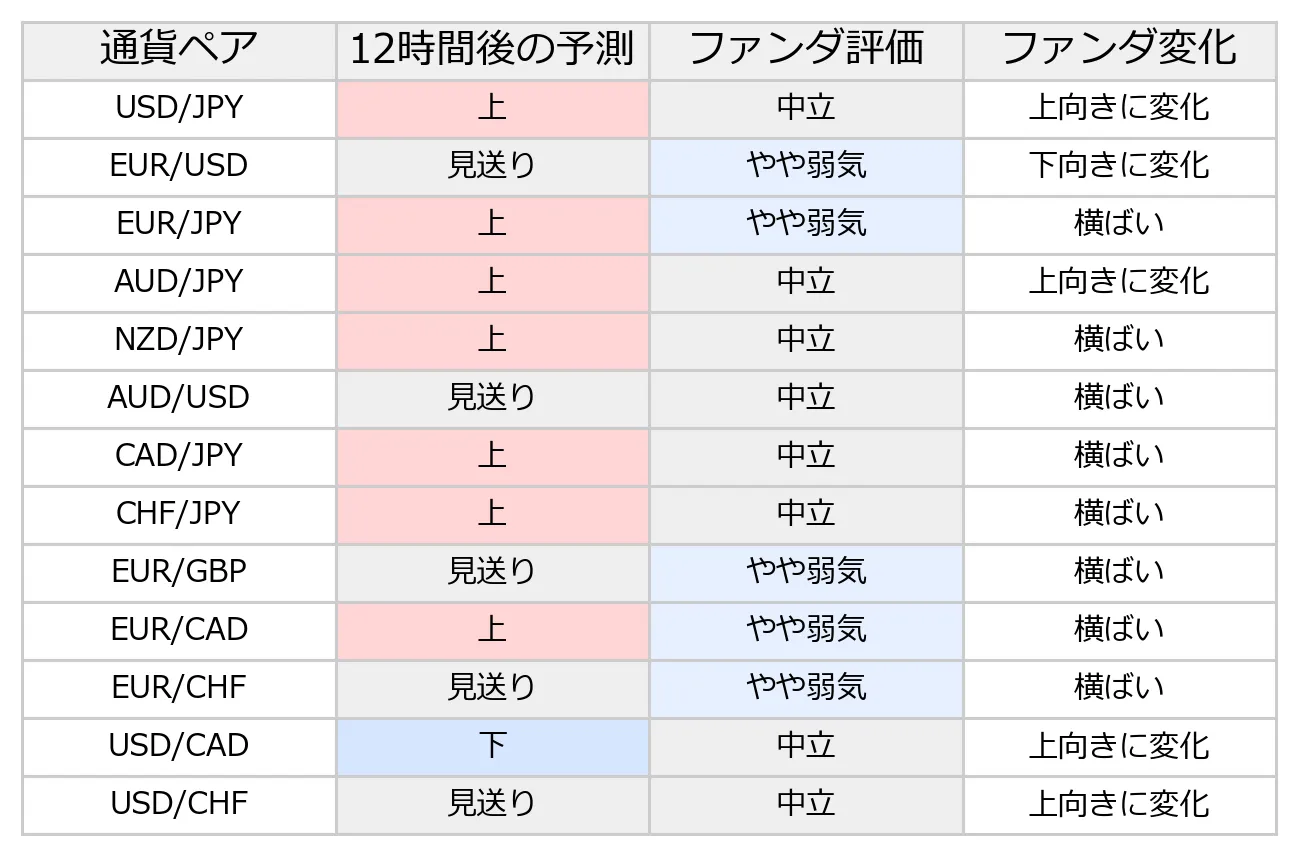Select 中立 rating for CAD/JPY
The width and height of the screenshot is (1297, 856).
(806, 457)
